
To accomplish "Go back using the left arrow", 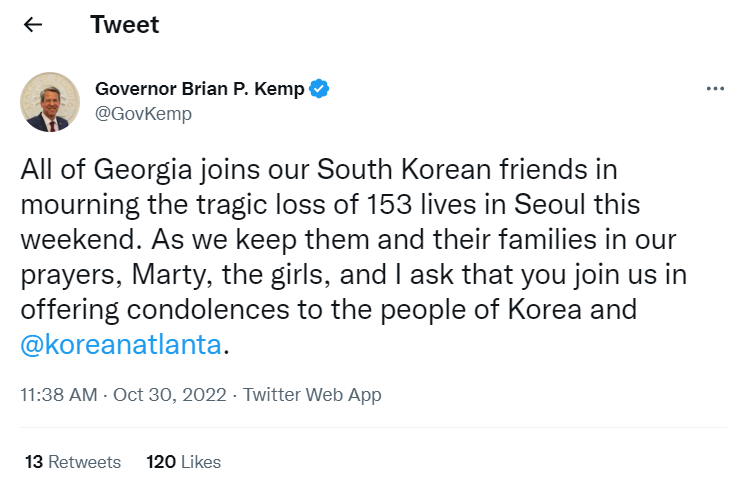I will click(33, 25).
